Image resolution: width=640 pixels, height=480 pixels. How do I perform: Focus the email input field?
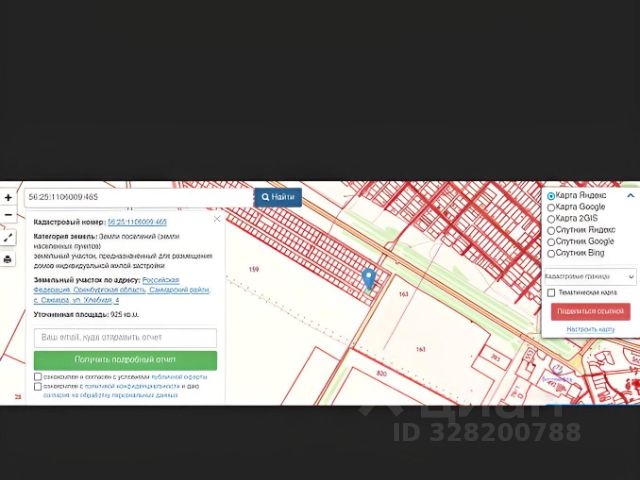(x=125, y=338)
